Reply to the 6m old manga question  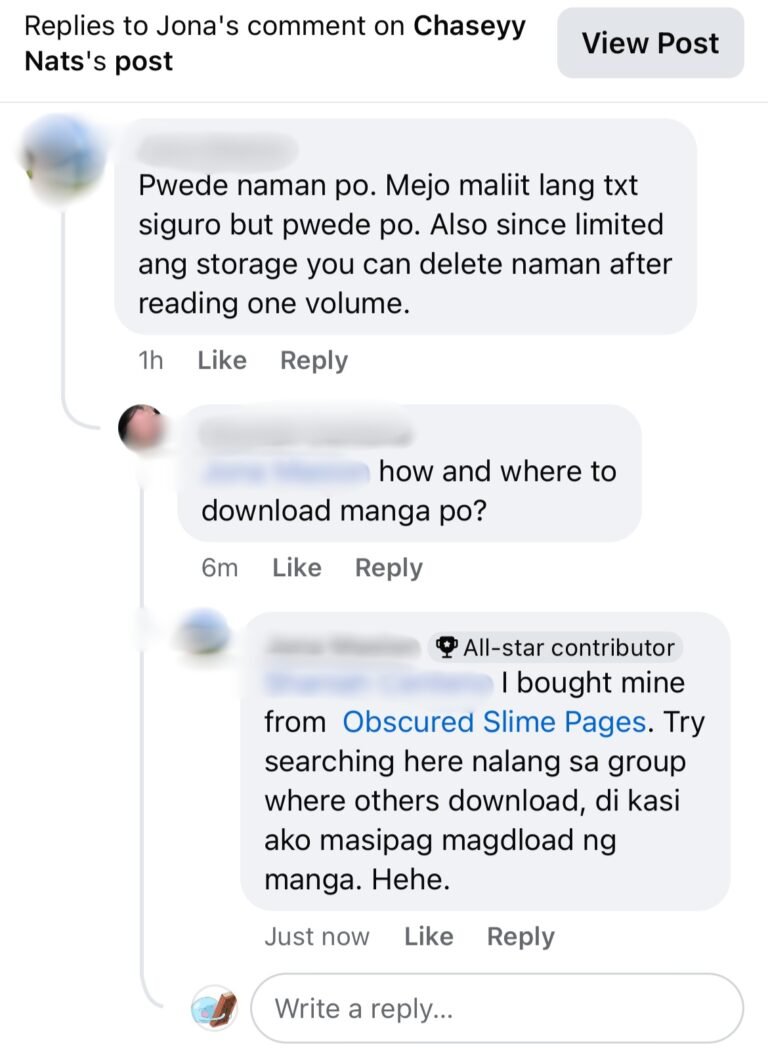388,567
